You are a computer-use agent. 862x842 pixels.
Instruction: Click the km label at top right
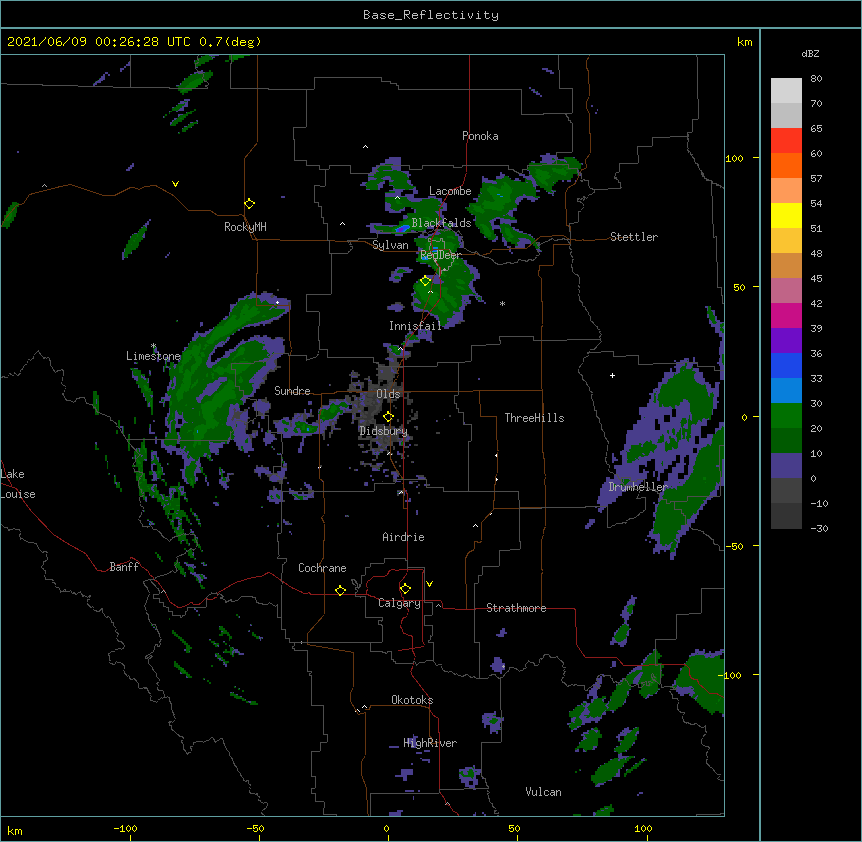pyautogui.click(x=744, y=42)
